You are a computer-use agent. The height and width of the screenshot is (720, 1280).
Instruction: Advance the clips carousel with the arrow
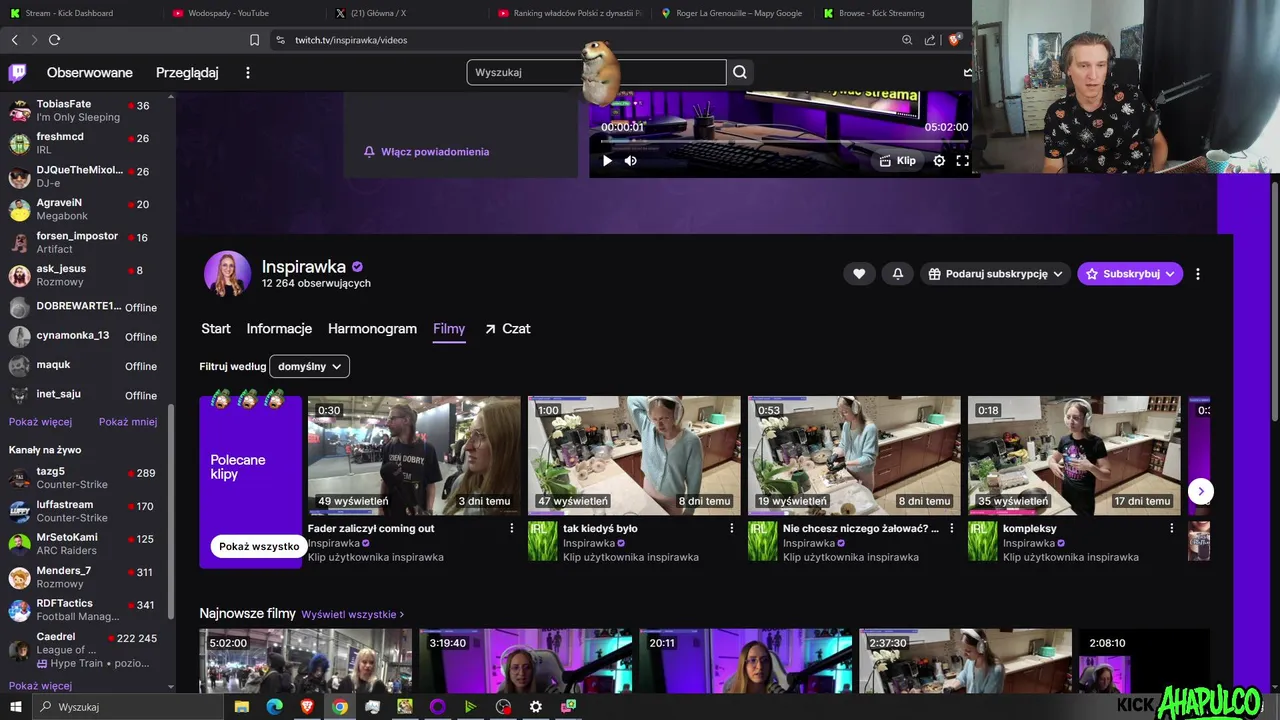(x=1201, y=491)
